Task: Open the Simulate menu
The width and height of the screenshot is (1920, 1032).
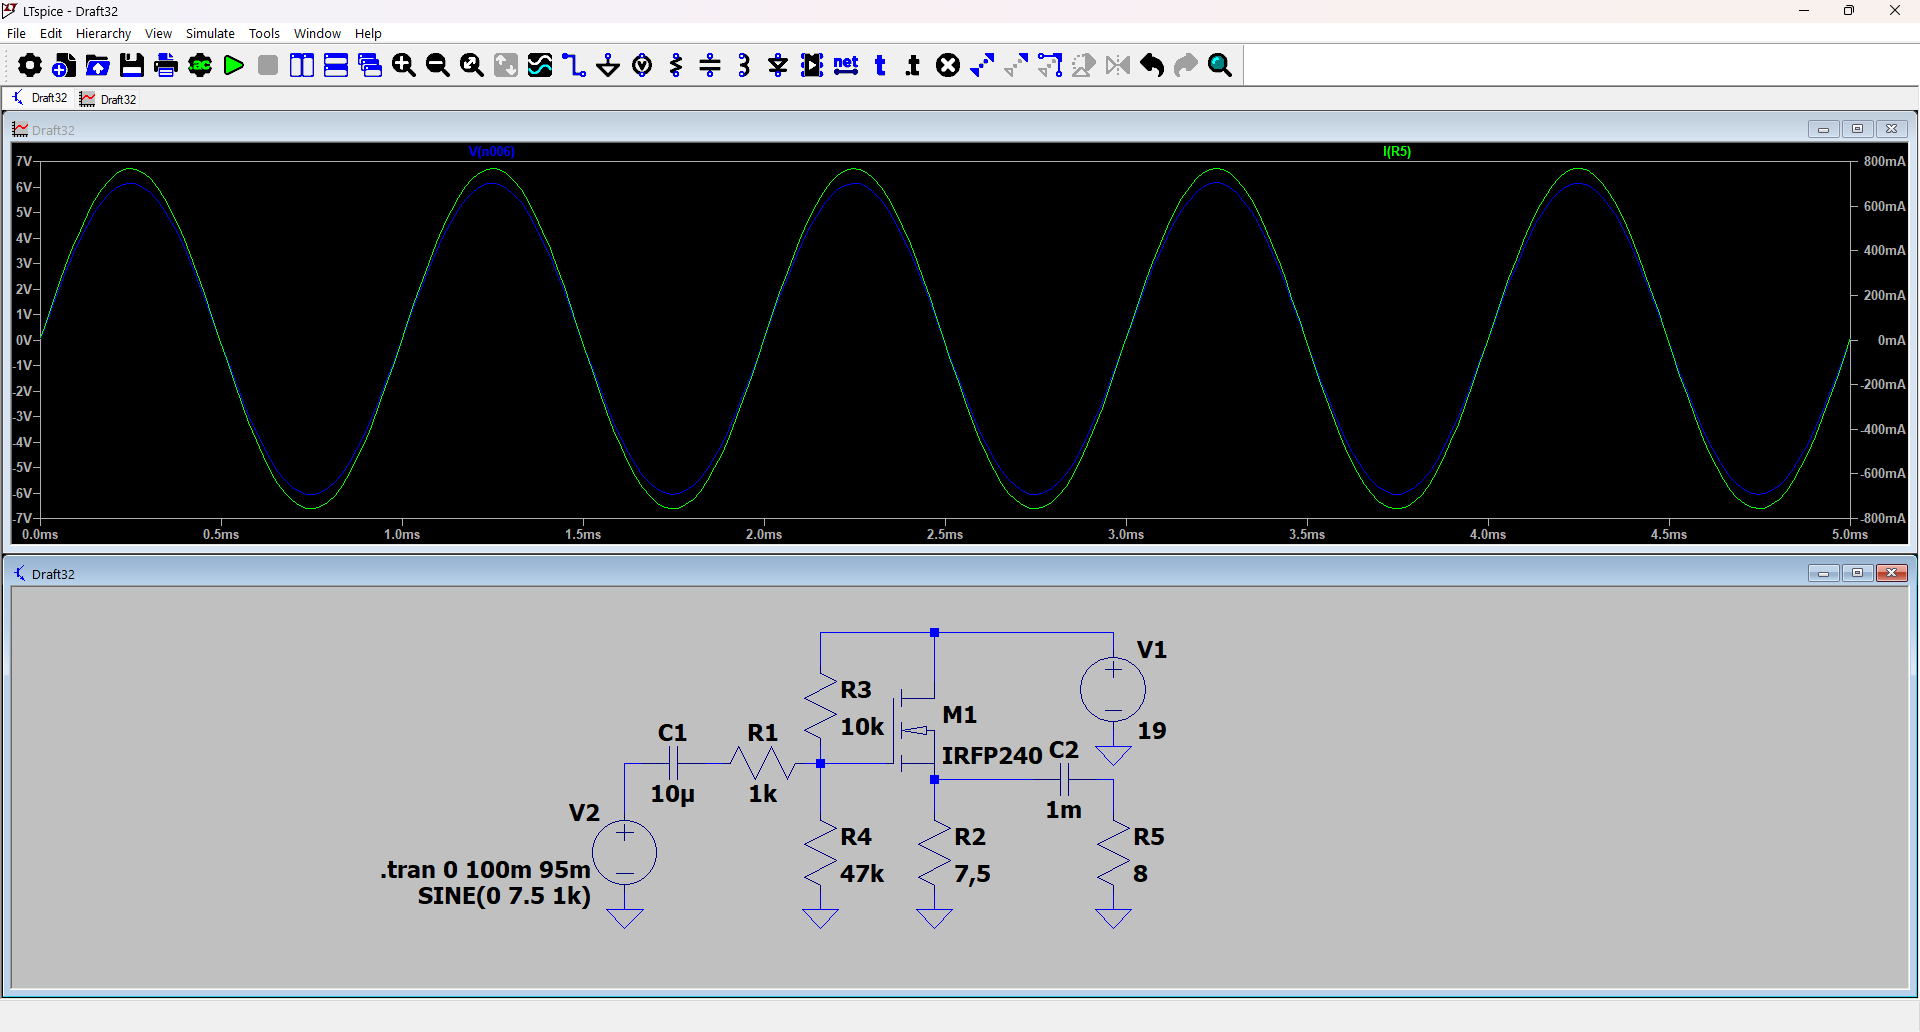Action: (x=210, y=33)
